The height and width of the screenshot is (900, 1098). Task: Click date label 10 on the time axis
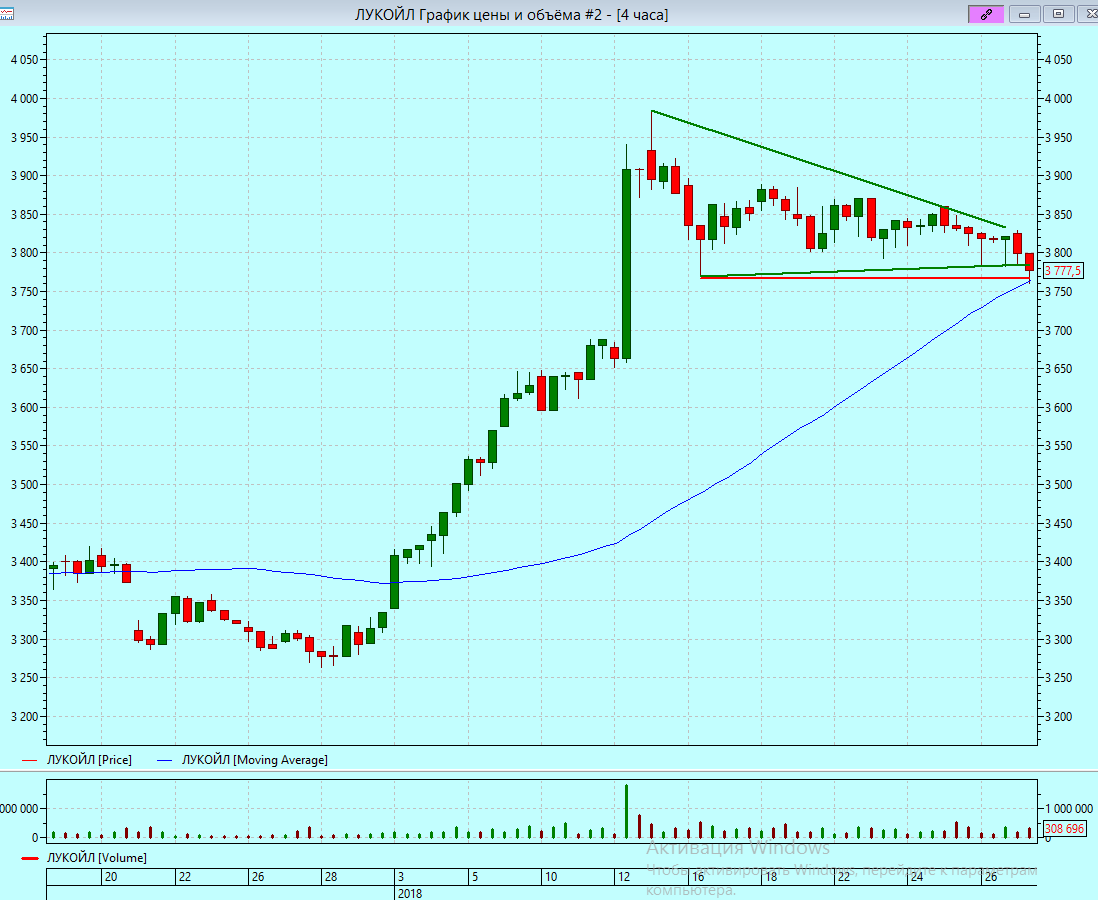(551, 877)
